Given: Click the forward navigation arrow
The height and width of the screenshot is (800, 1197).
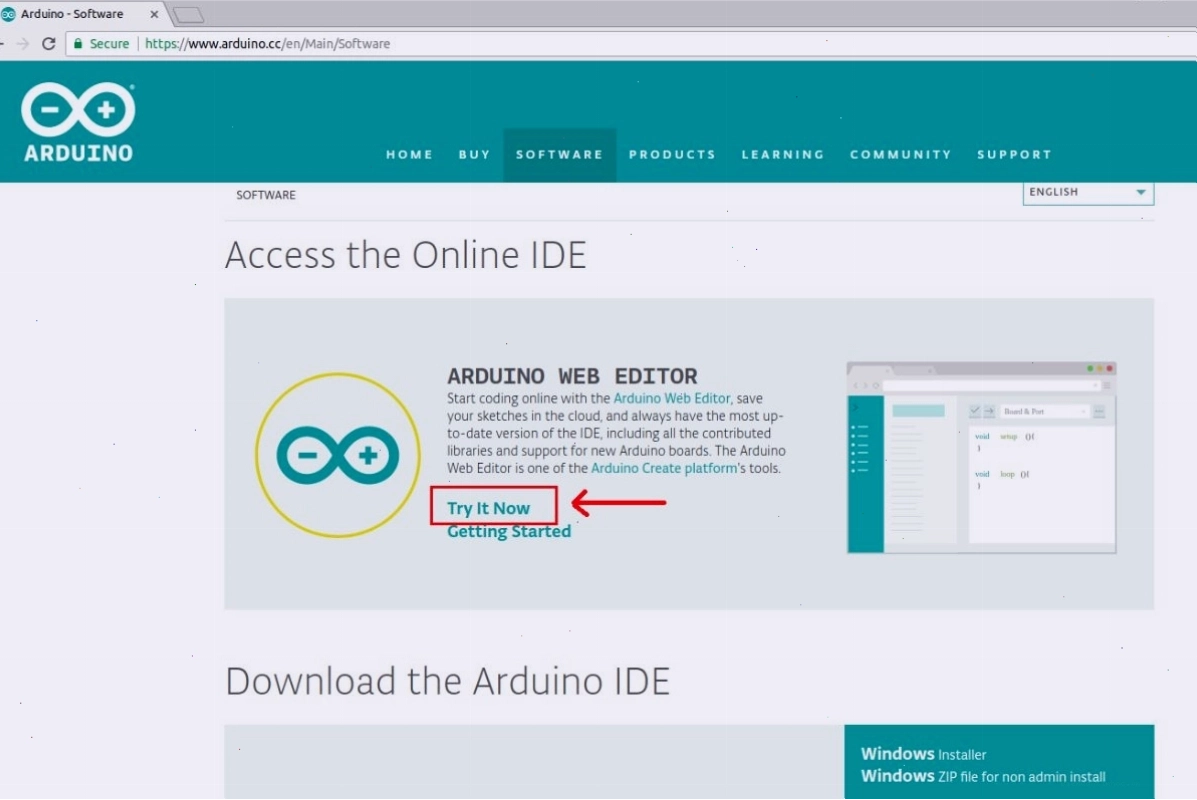Looking at the screenshot, I should point(23,44).
